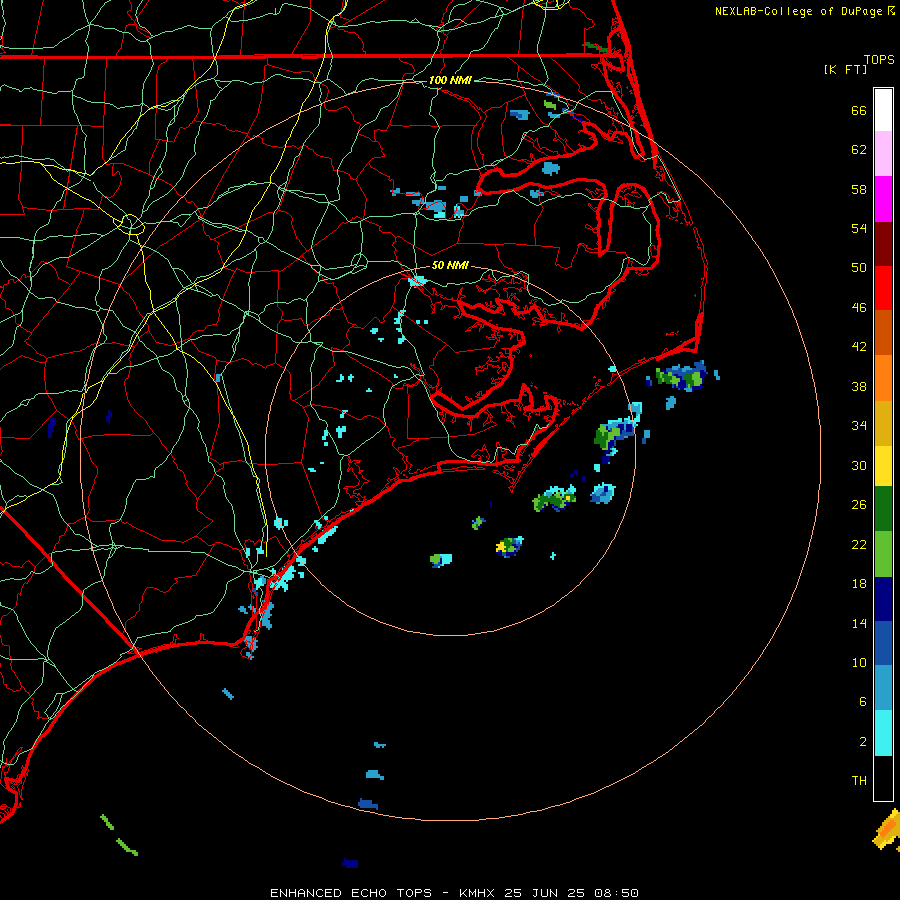Image resolution: width=900 pixels, height=900 pixels.
Task: Click the 58 legend scale value
Action: [x=859, y=189]
